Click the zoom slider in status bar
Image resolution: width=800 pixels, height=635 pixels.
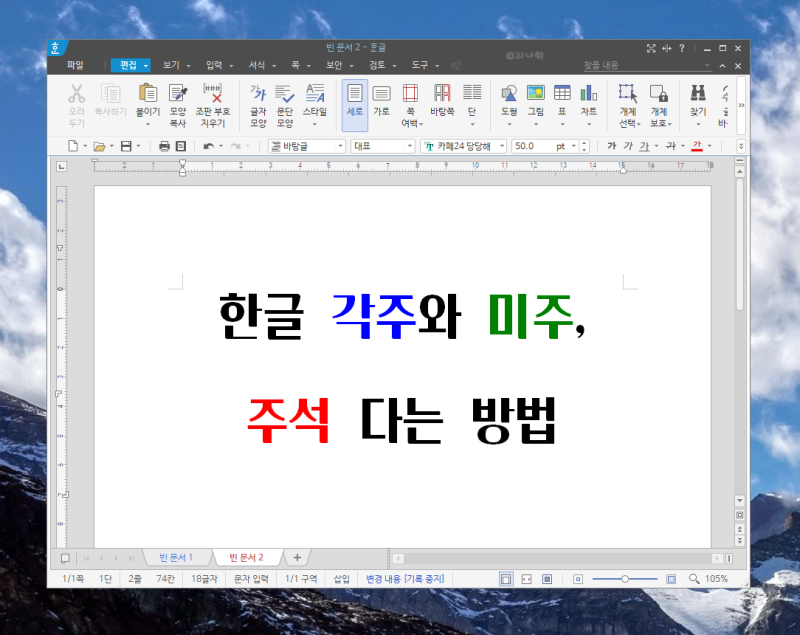click(625, 579)
